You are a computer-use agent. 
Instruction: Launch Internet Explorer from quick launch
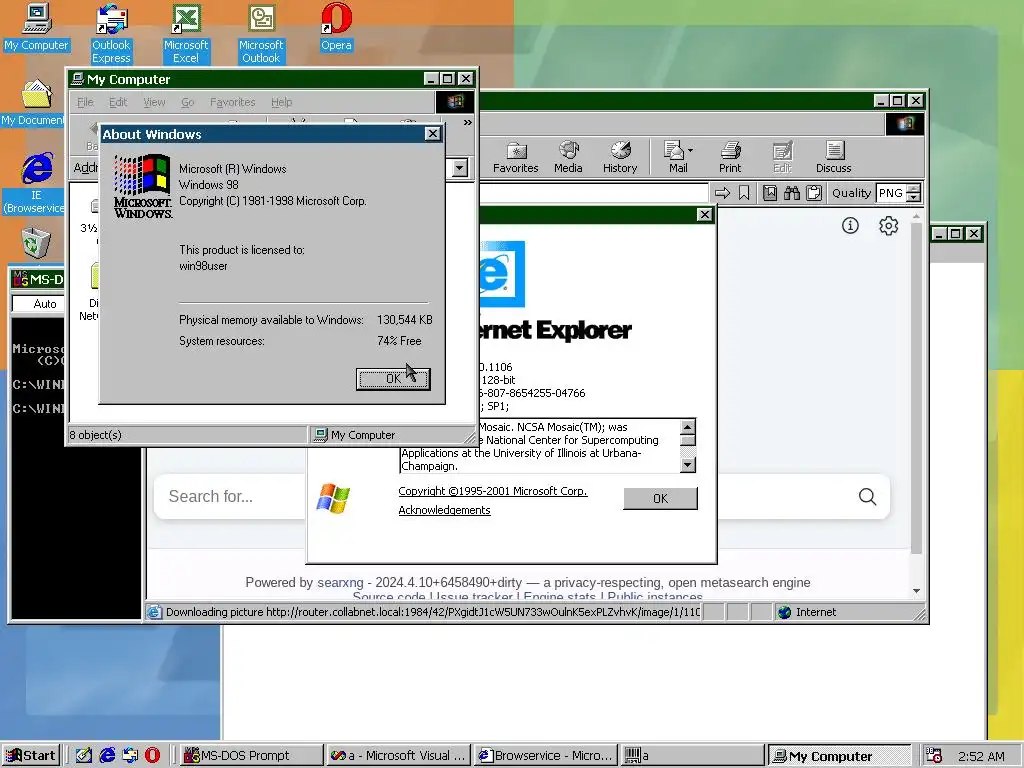click(x=106, y=756)
